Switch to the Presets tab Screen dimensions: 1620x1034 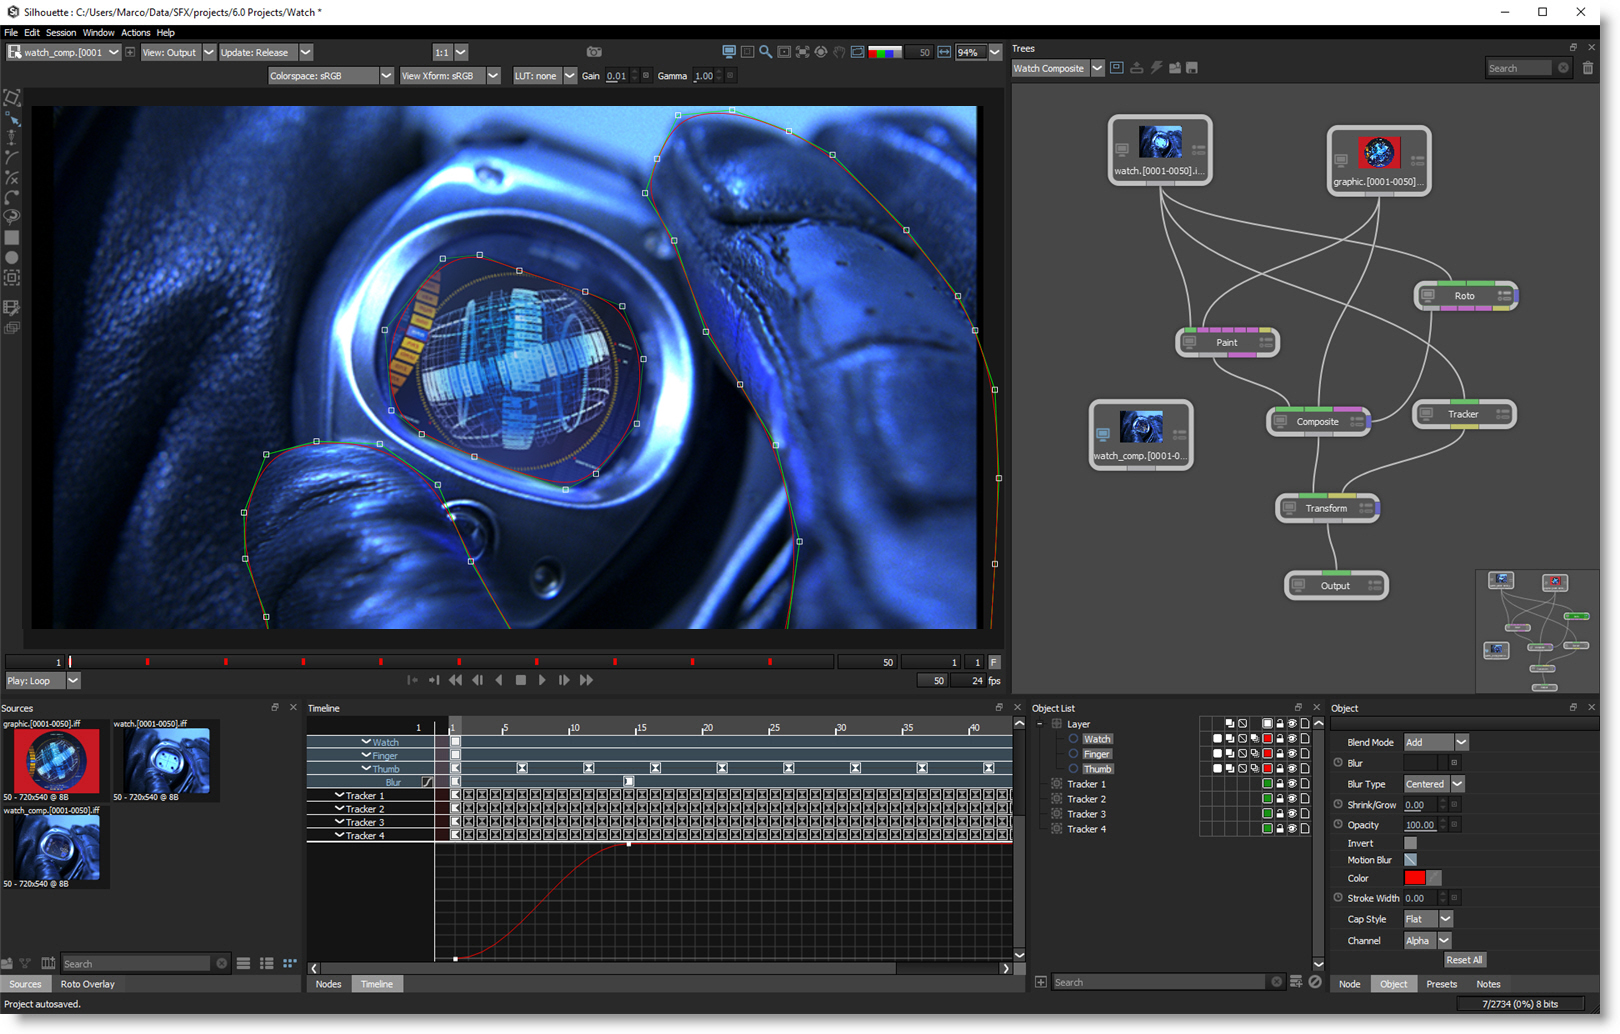pyautogui.click(x=1440, y=984)
